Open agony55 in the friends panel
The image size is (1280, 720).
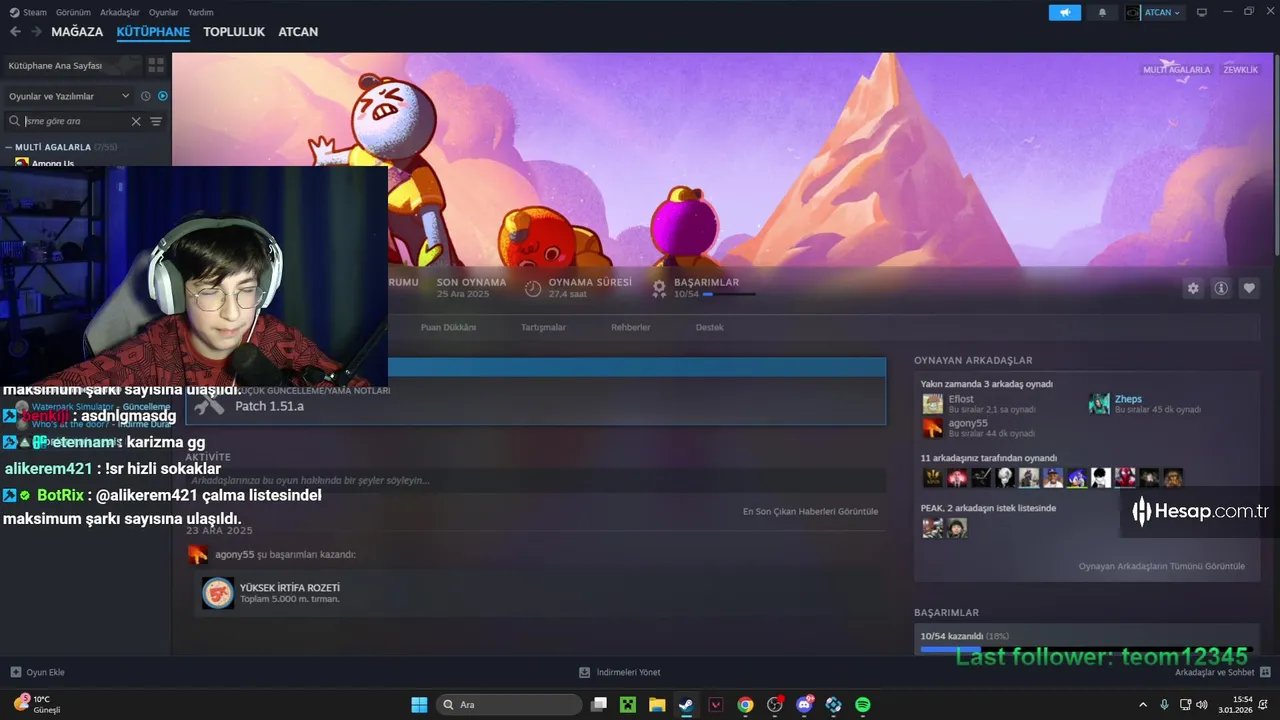[968, 423]
